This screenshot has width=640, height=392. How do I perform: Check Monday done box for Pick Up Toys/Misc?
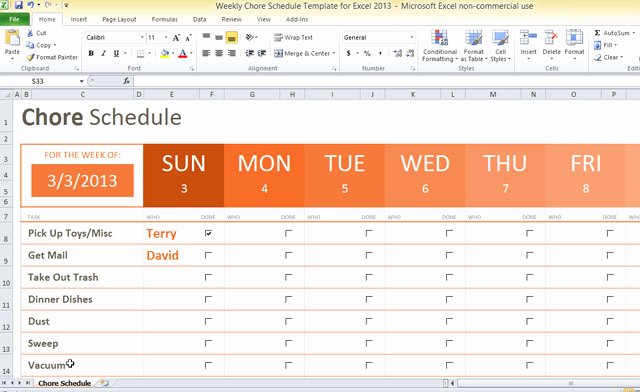(289, 233)
